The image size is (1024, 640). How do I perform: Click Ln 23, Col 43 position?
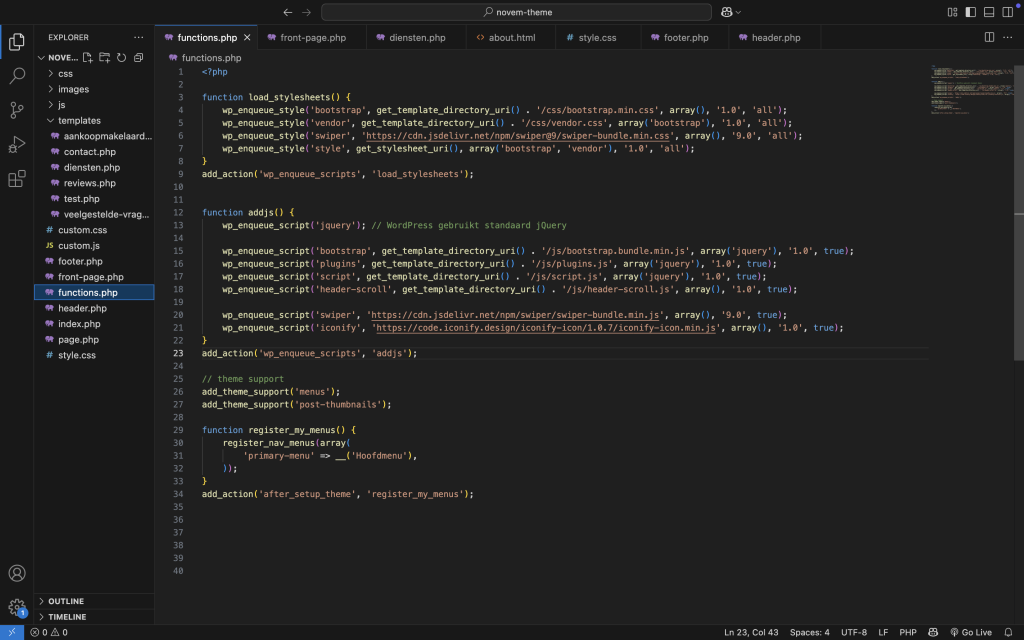(x=751, y=632)
